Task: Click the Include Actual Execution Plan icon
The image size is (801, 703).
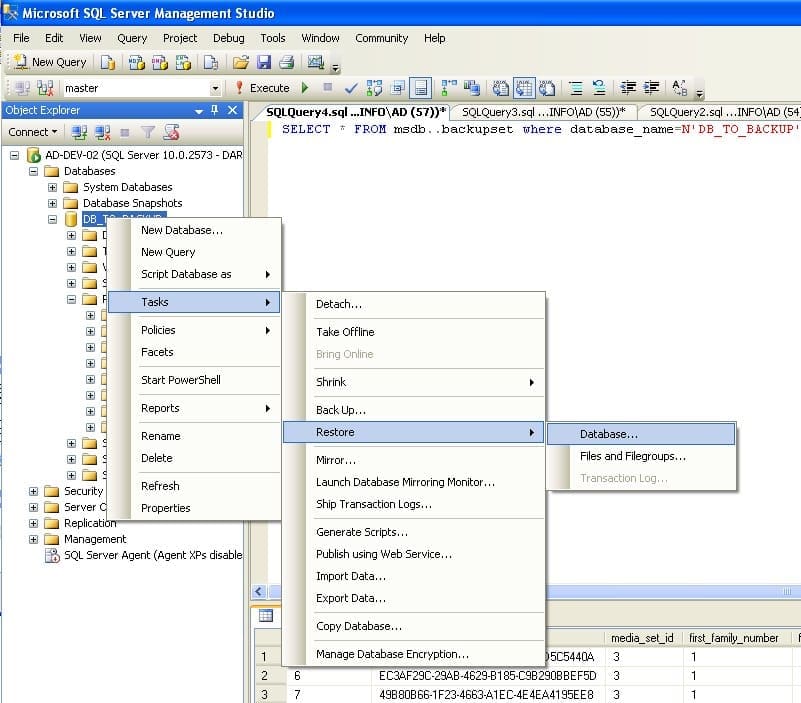Action: [448, 88]
